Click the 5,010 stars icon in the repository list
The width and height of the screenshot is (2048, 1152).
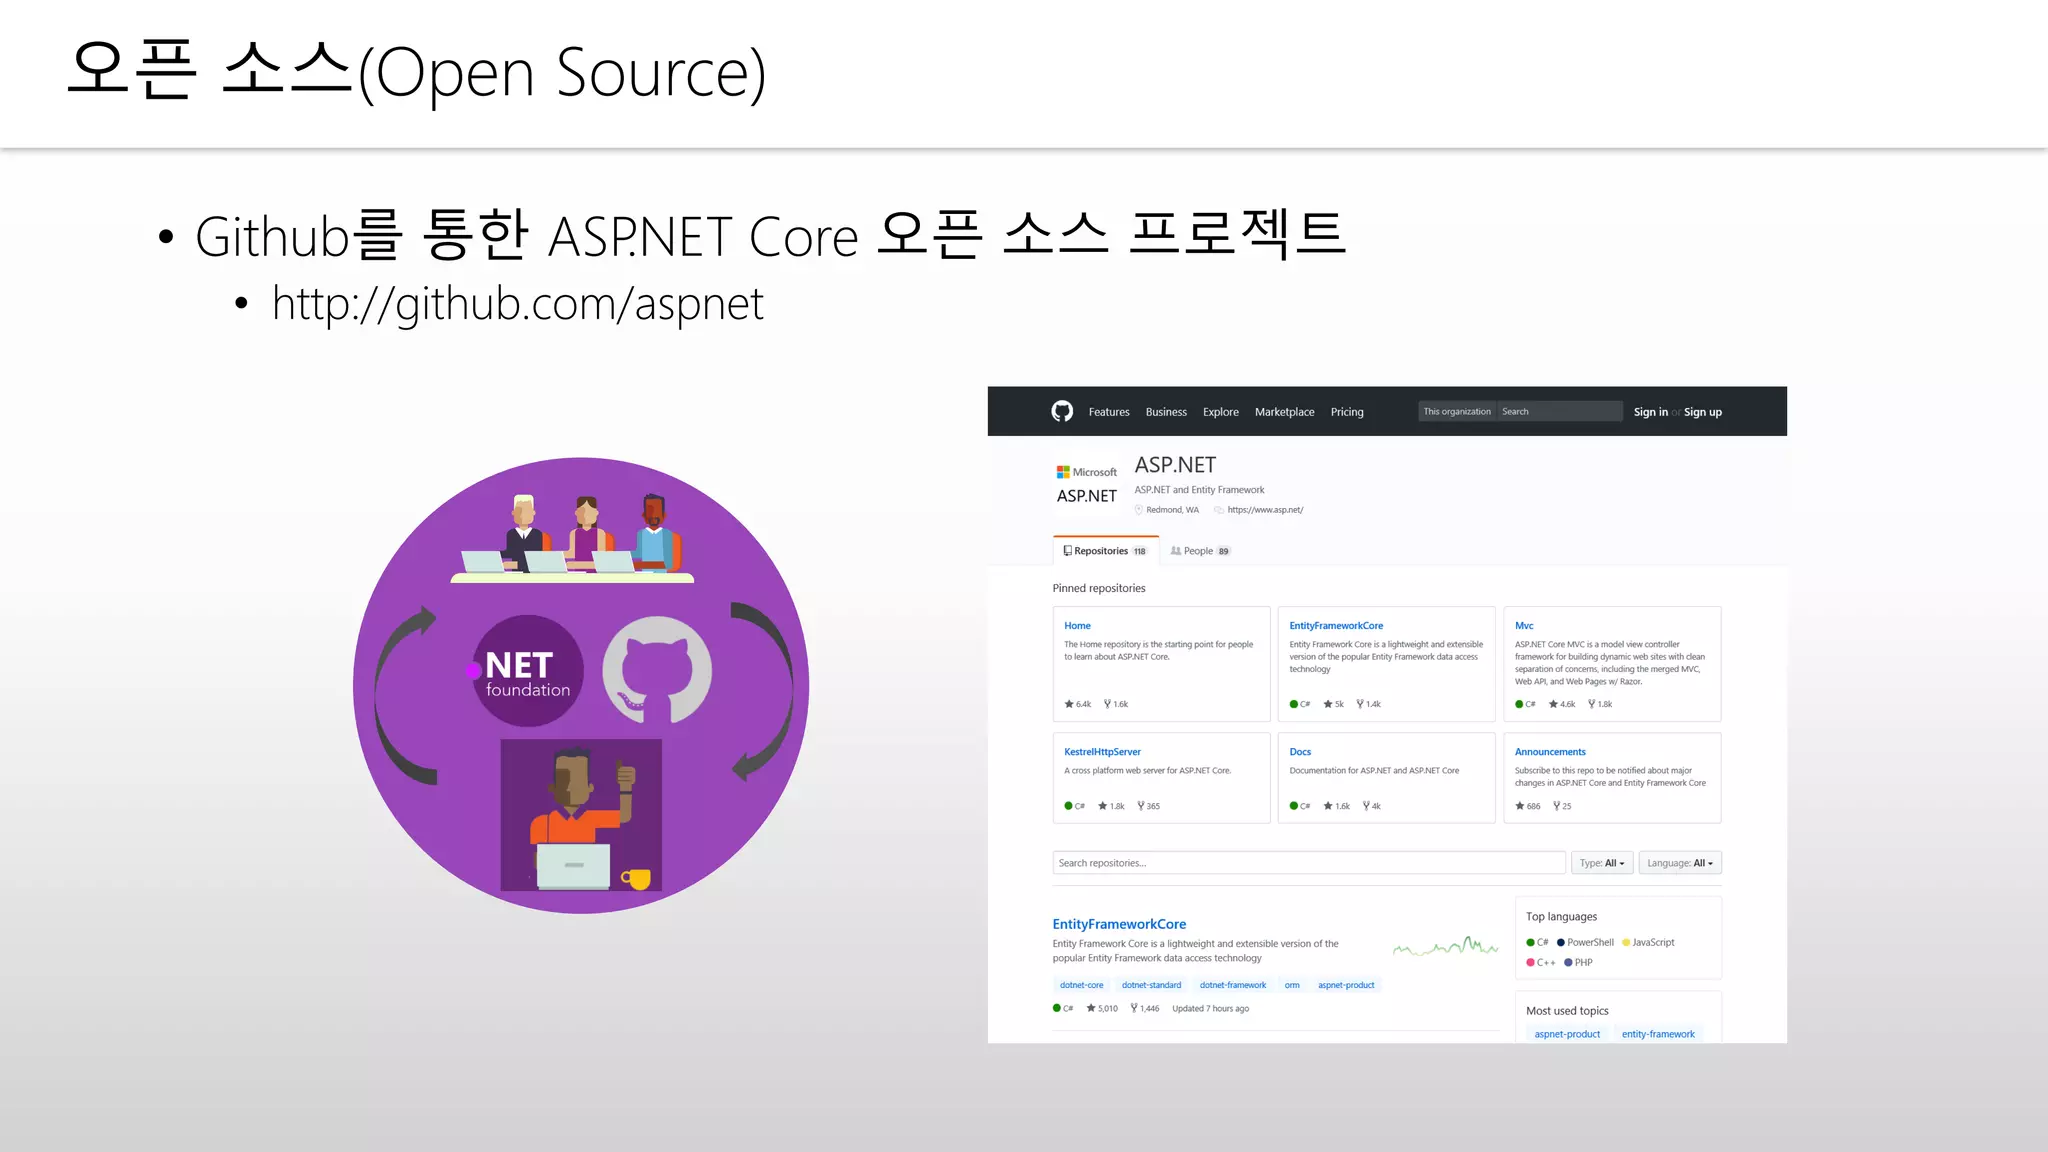click(1091, 1008)
